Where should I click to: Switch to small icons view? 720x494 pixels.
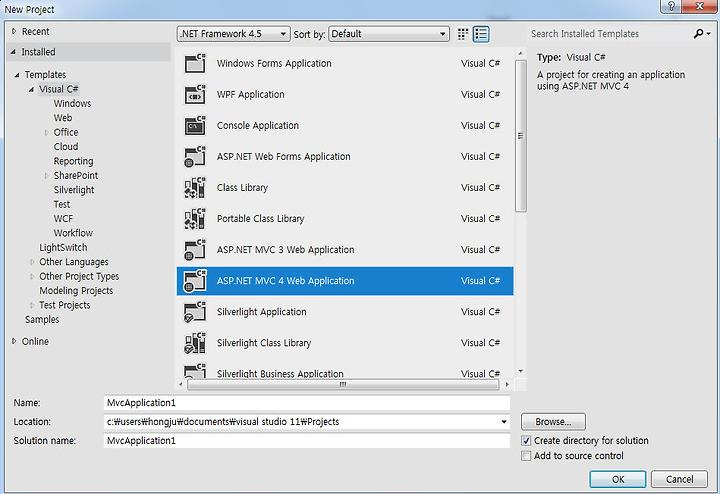[x=463, y=34]
